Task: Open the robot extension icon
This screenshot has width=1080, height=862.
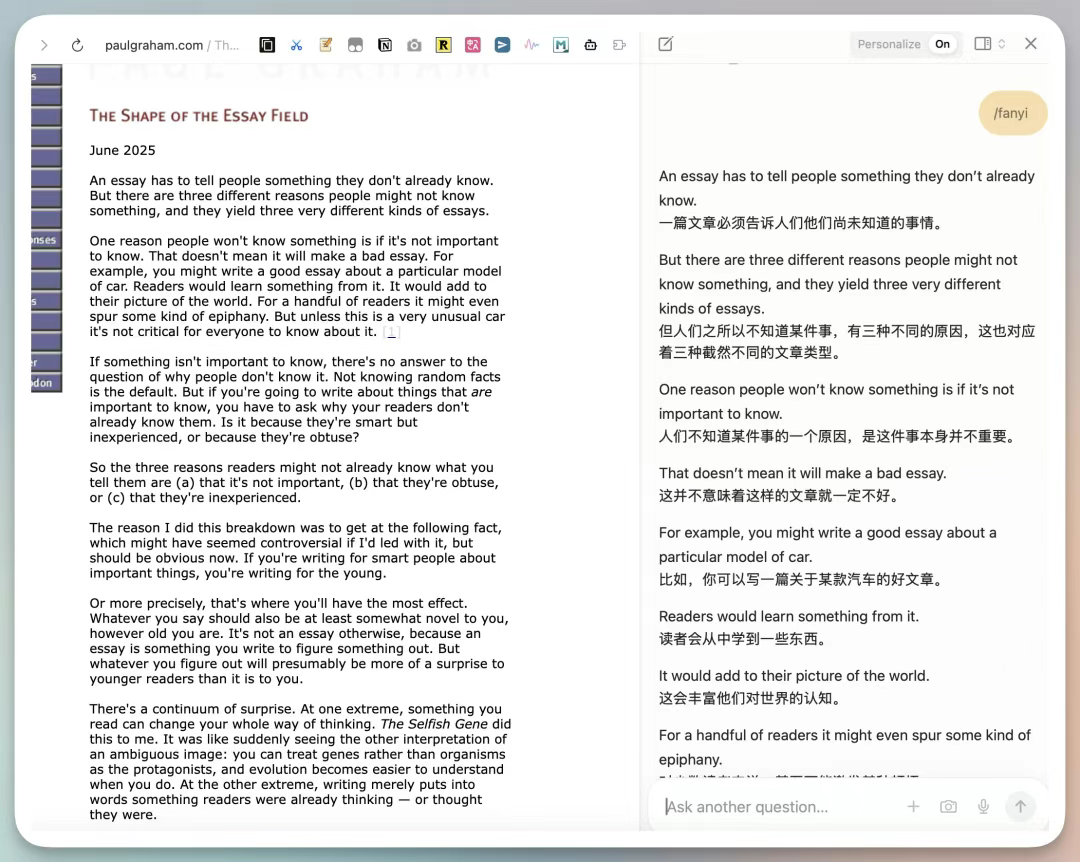Action: (590, 45)
